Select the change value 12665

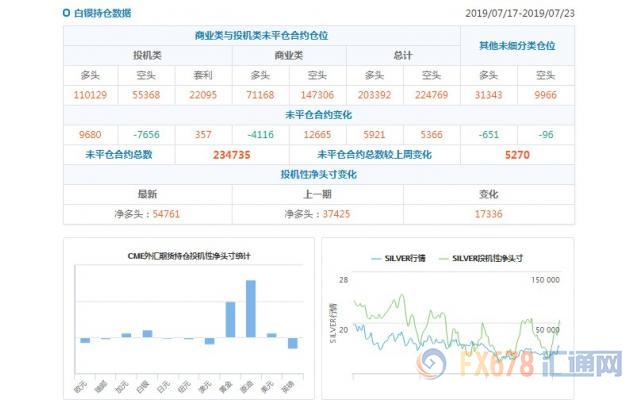pyautogui.click(x=318, y=135)
